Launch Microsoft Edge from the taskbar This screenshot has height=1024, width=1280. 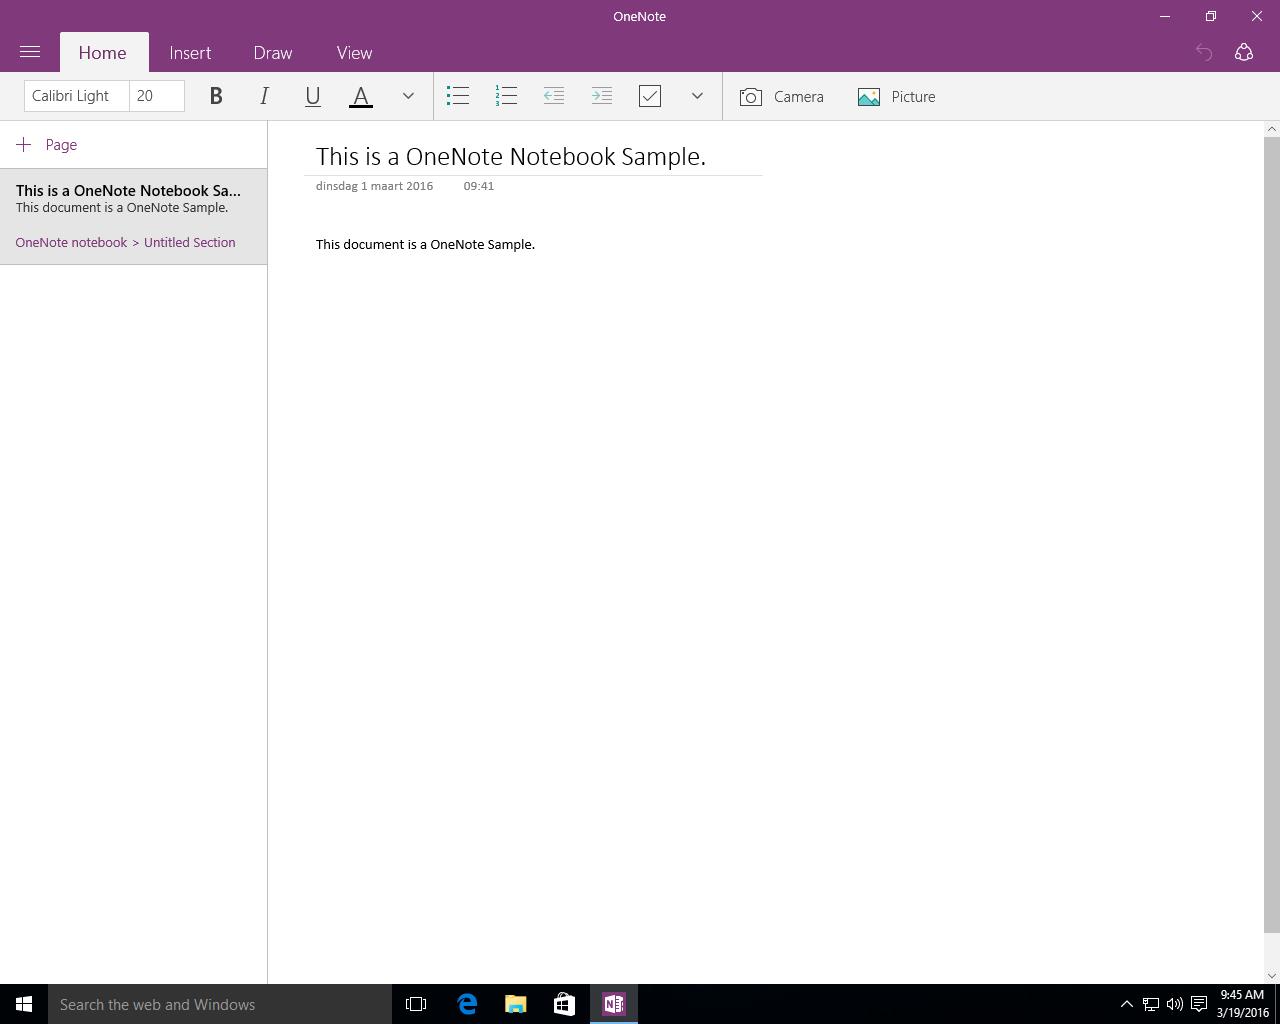click(467, 1004)
